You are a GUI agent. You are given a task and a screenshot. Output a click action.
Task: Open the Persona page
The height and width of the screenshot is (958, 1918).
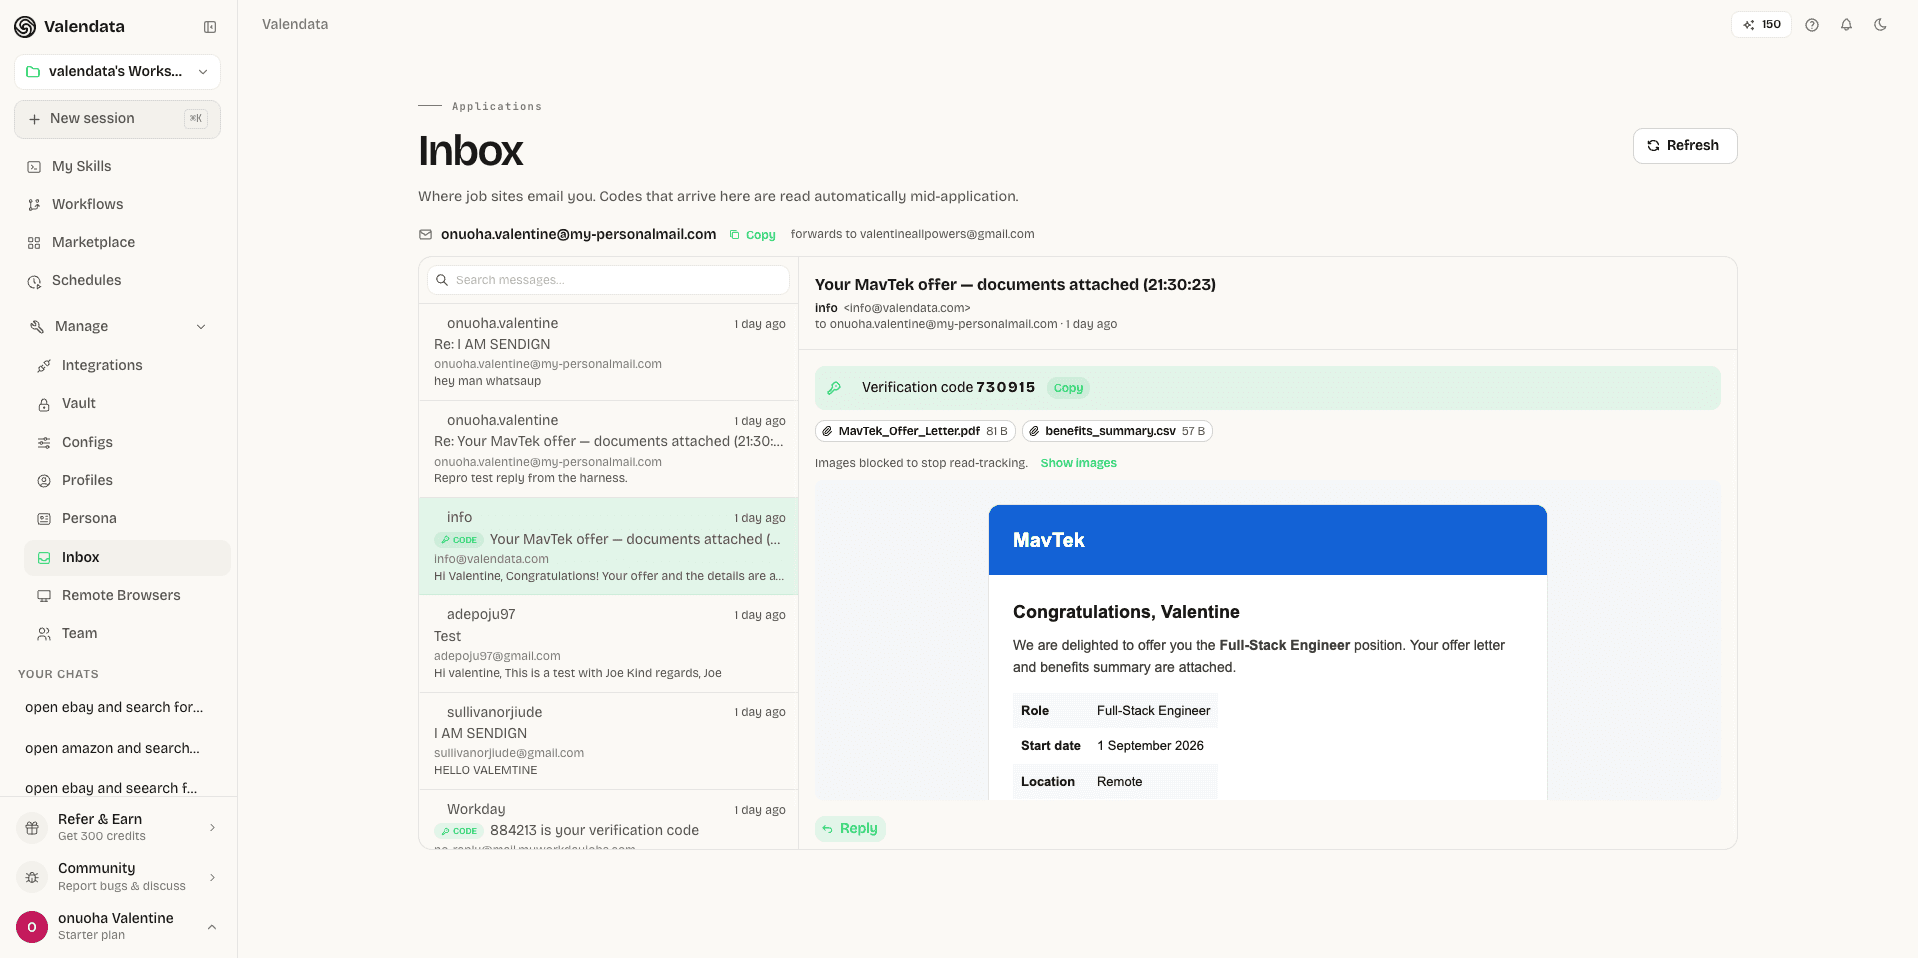coord(127,518)
